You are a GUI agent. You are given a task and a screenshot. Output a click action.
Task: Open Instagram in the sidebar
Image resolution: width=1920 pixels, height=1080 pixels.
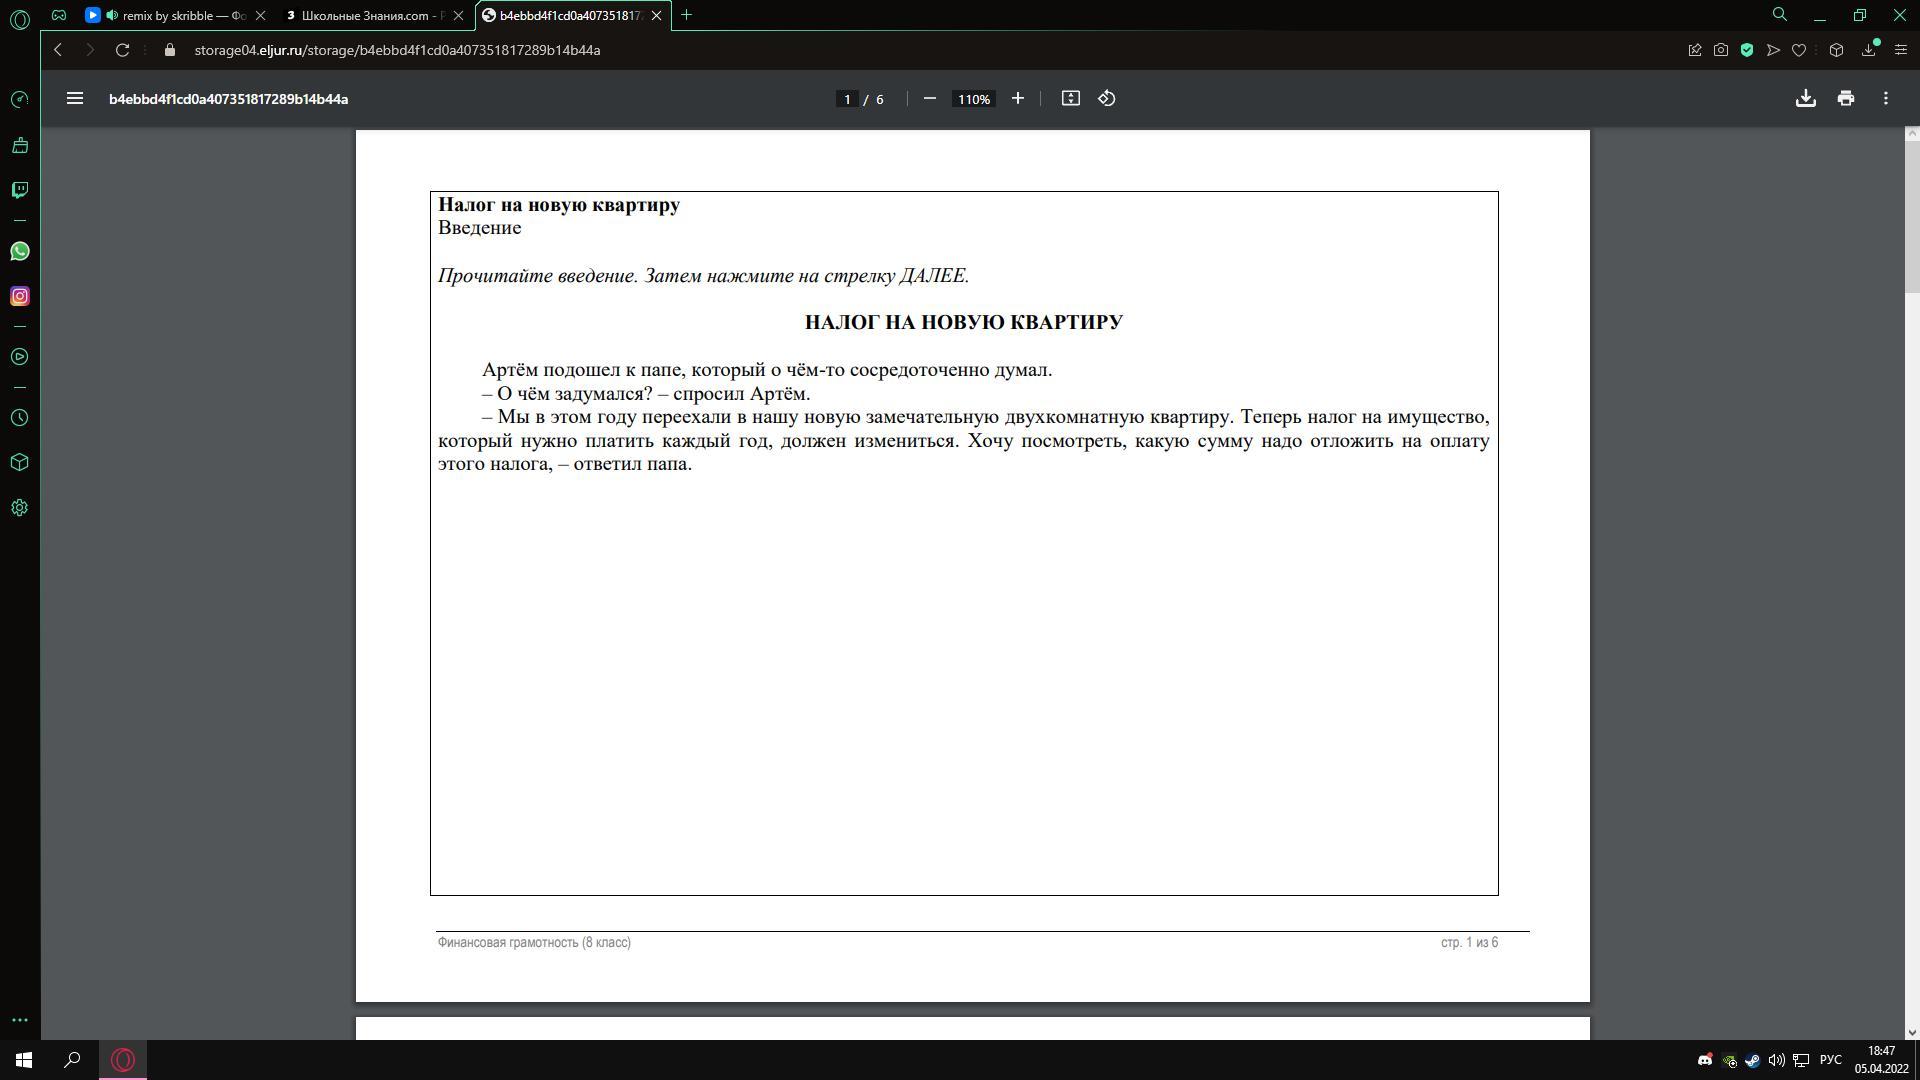[x=19, y=296]
